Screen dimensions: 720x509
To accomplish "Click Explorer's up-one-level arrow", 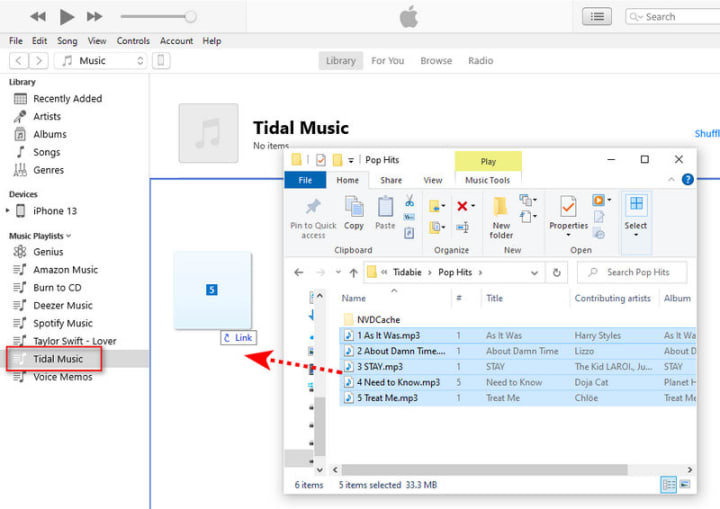I will (x=353, y=273).
